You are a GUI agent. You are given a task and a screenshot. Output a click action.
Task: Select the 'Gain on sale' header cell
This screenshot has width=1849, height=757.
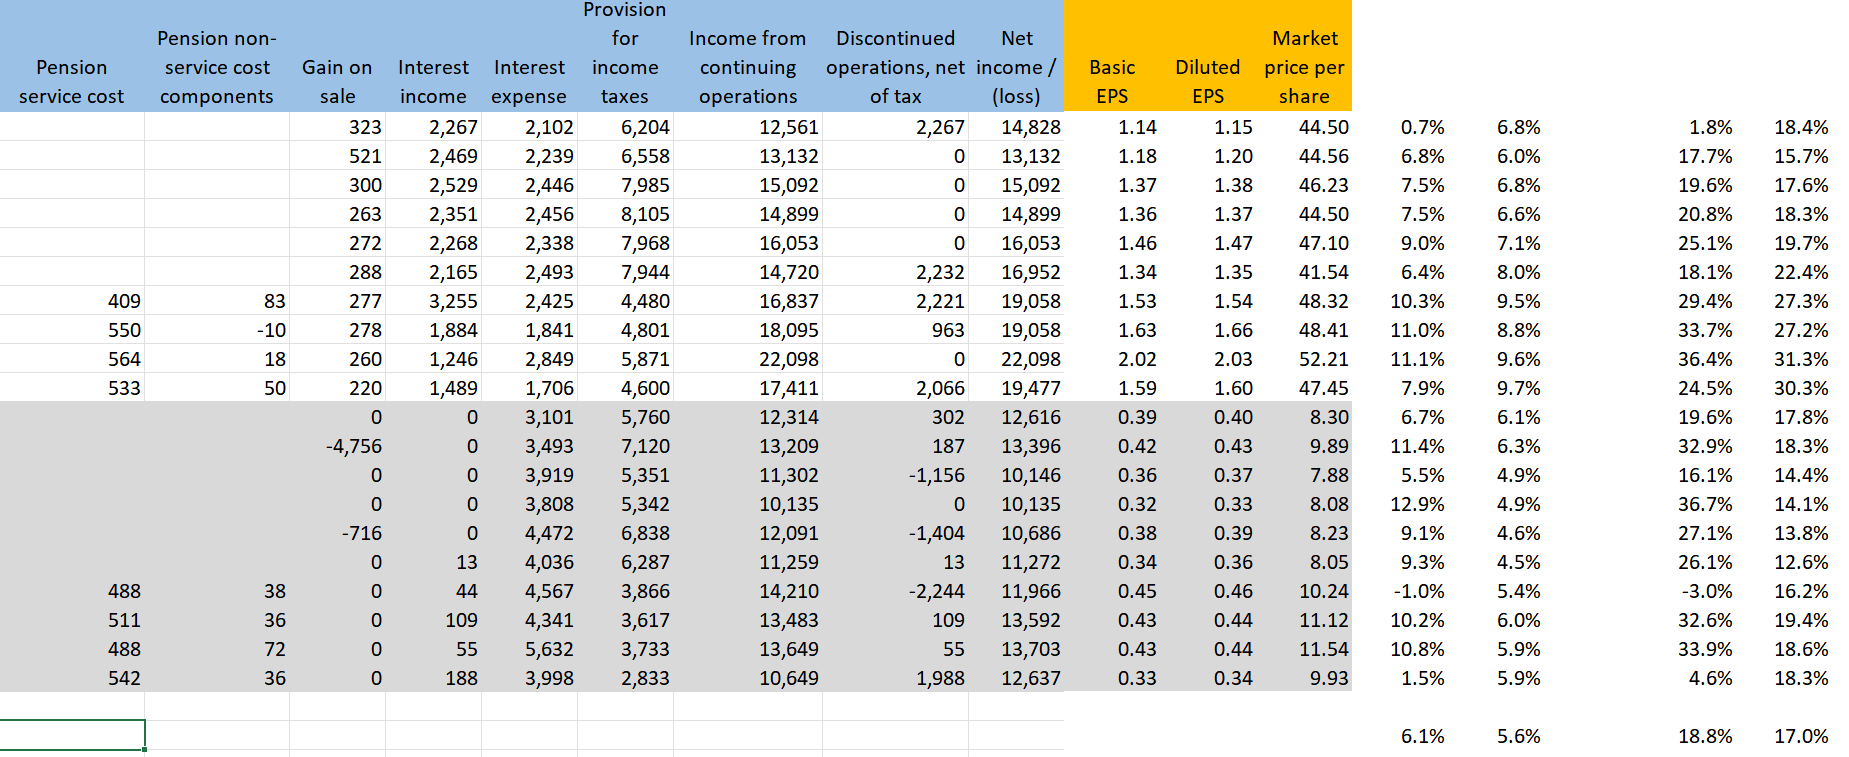point(337,81)
